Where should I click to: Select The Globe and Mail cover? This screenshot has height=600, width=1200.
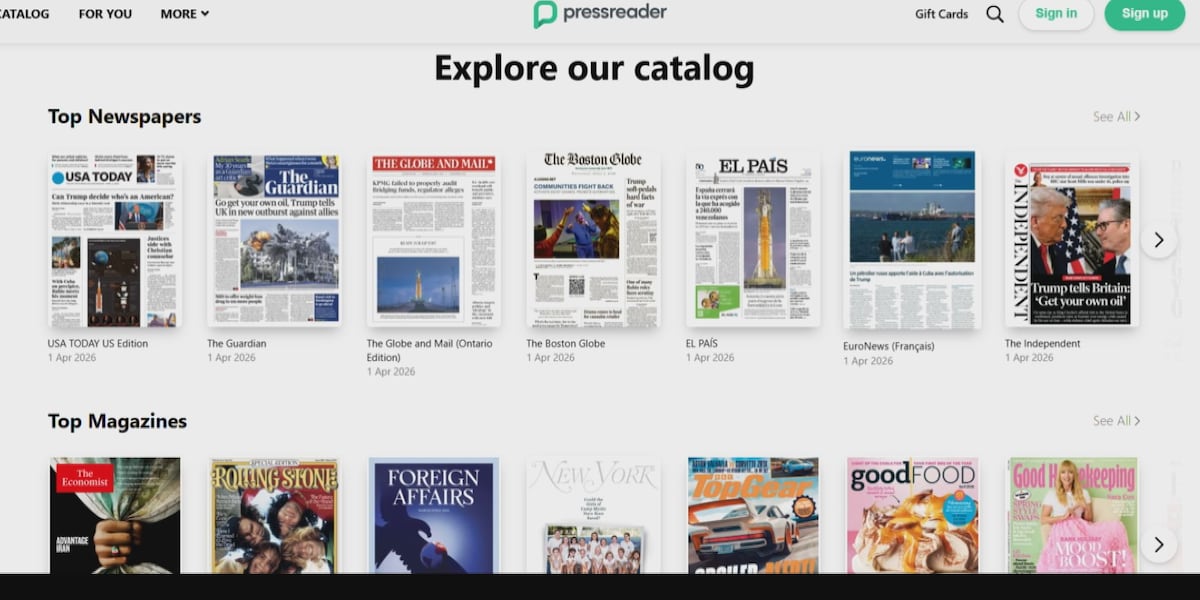433,240
